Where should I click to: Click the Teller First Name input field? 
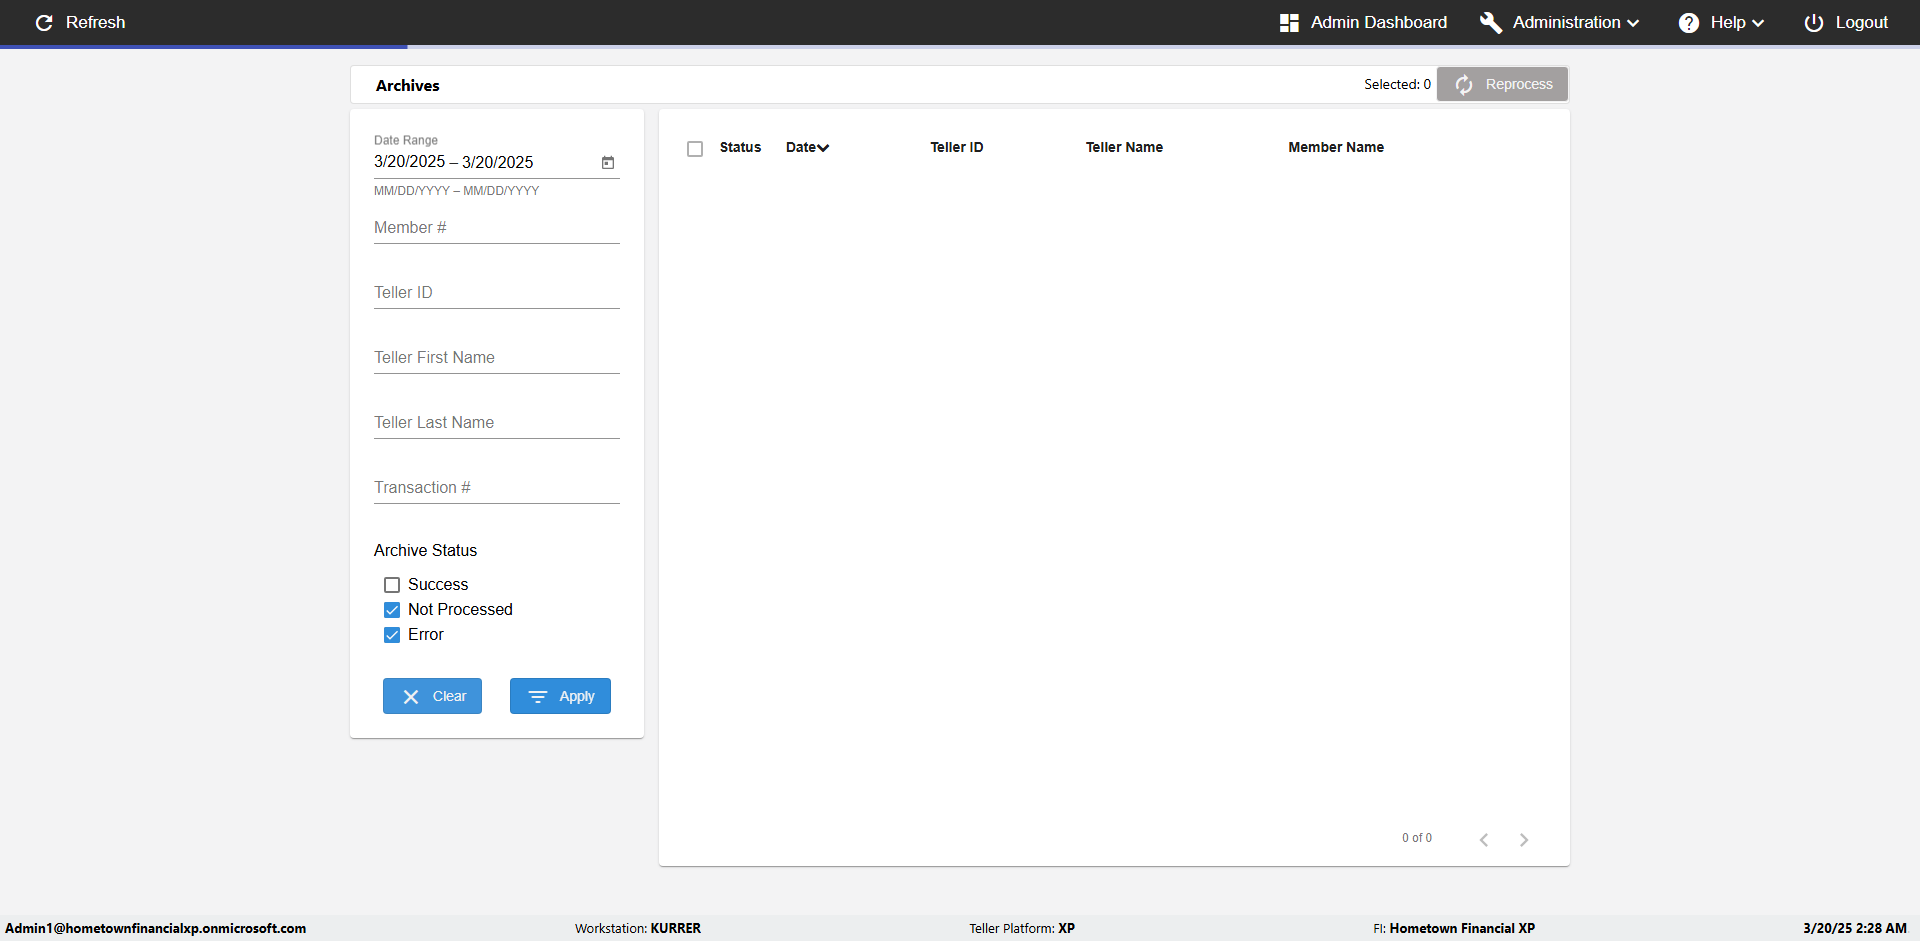coord(497,358)
